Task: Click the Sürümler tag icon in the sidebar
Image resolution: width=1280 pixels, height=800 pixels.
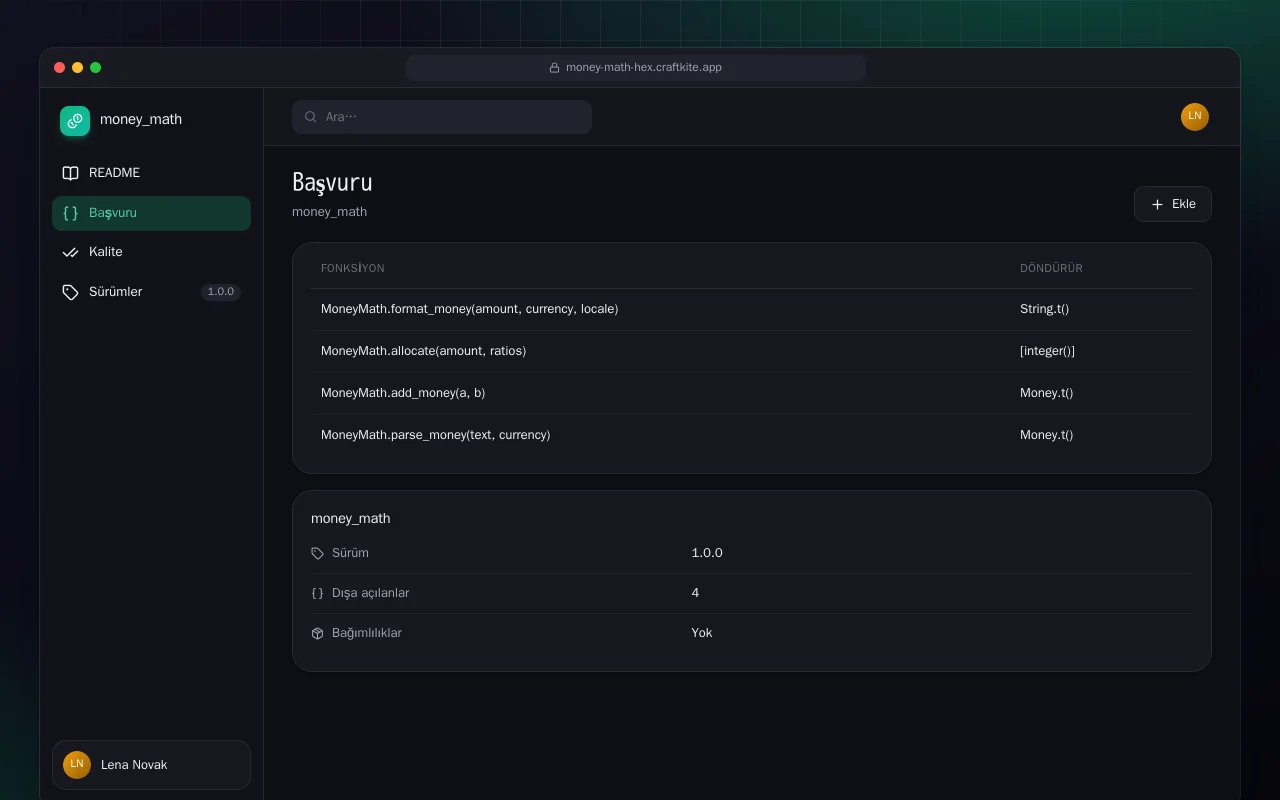Action: pos(70,292)
